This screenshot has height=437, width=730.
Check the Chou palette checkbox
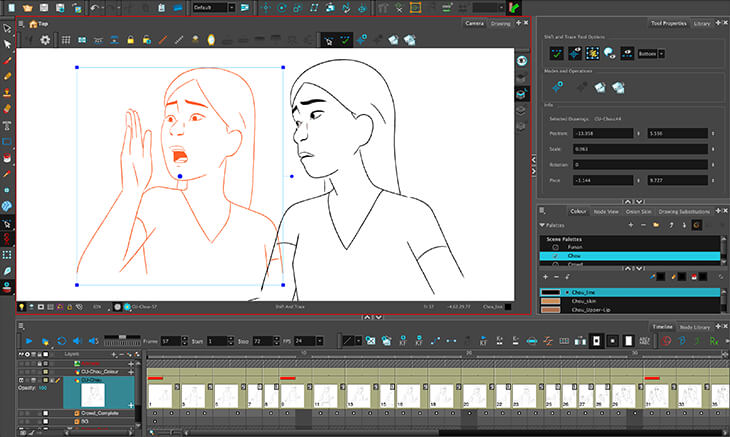(555, 256)
